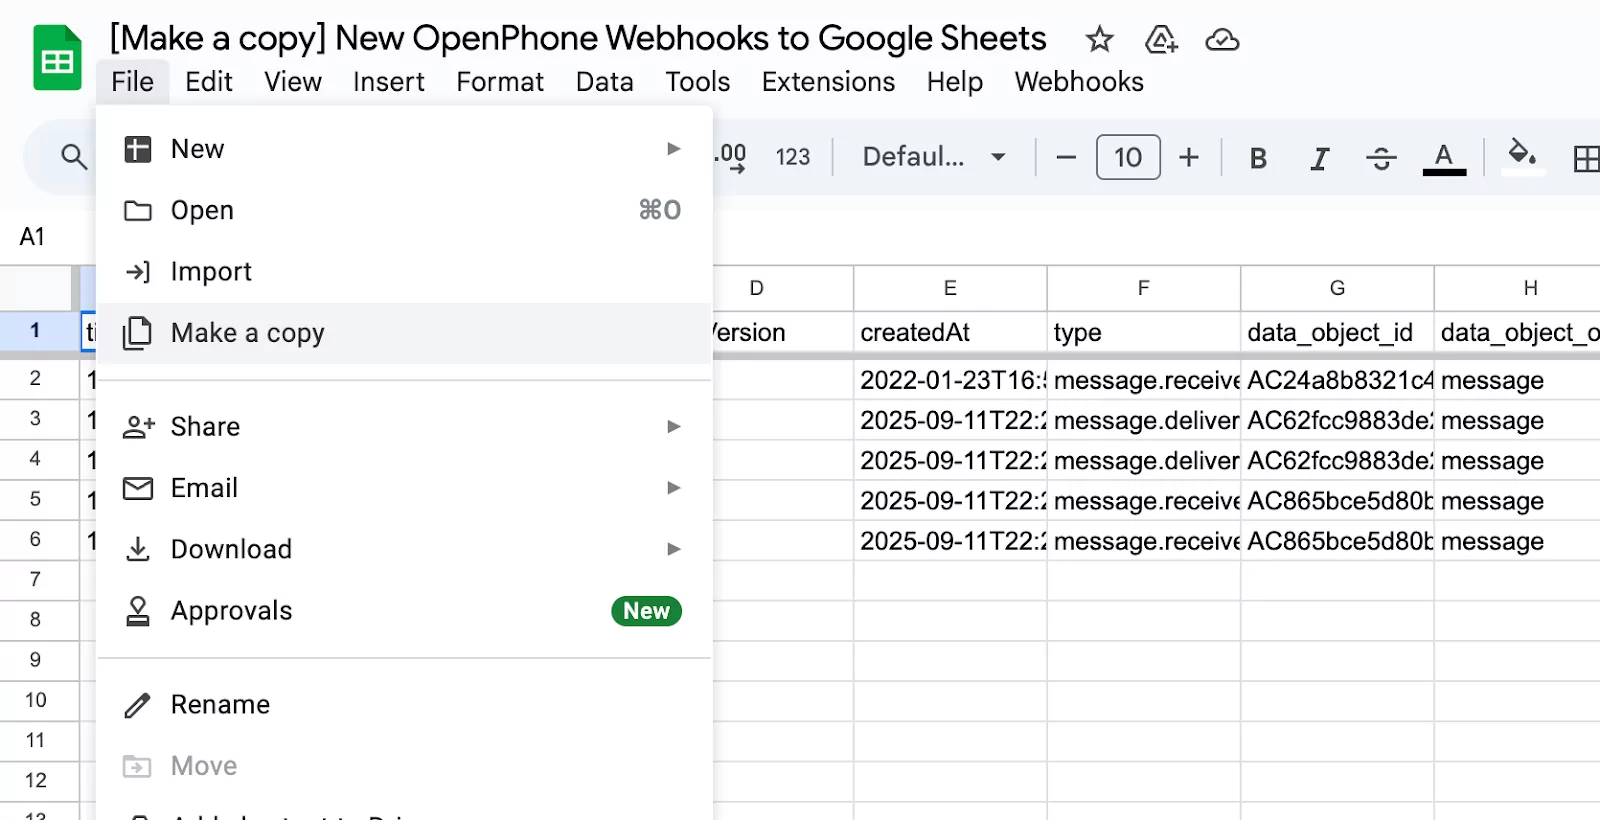Click the borders toolbar icon
Image resolution: width=1600 pixels, height=820 pixels.
pos(1586,158)
